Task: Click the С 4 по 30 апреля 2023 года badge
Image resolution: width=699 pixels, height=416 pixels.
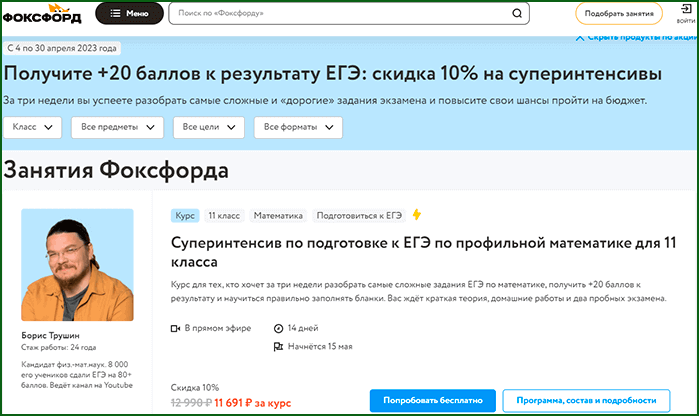Action: tap(62, 48)
